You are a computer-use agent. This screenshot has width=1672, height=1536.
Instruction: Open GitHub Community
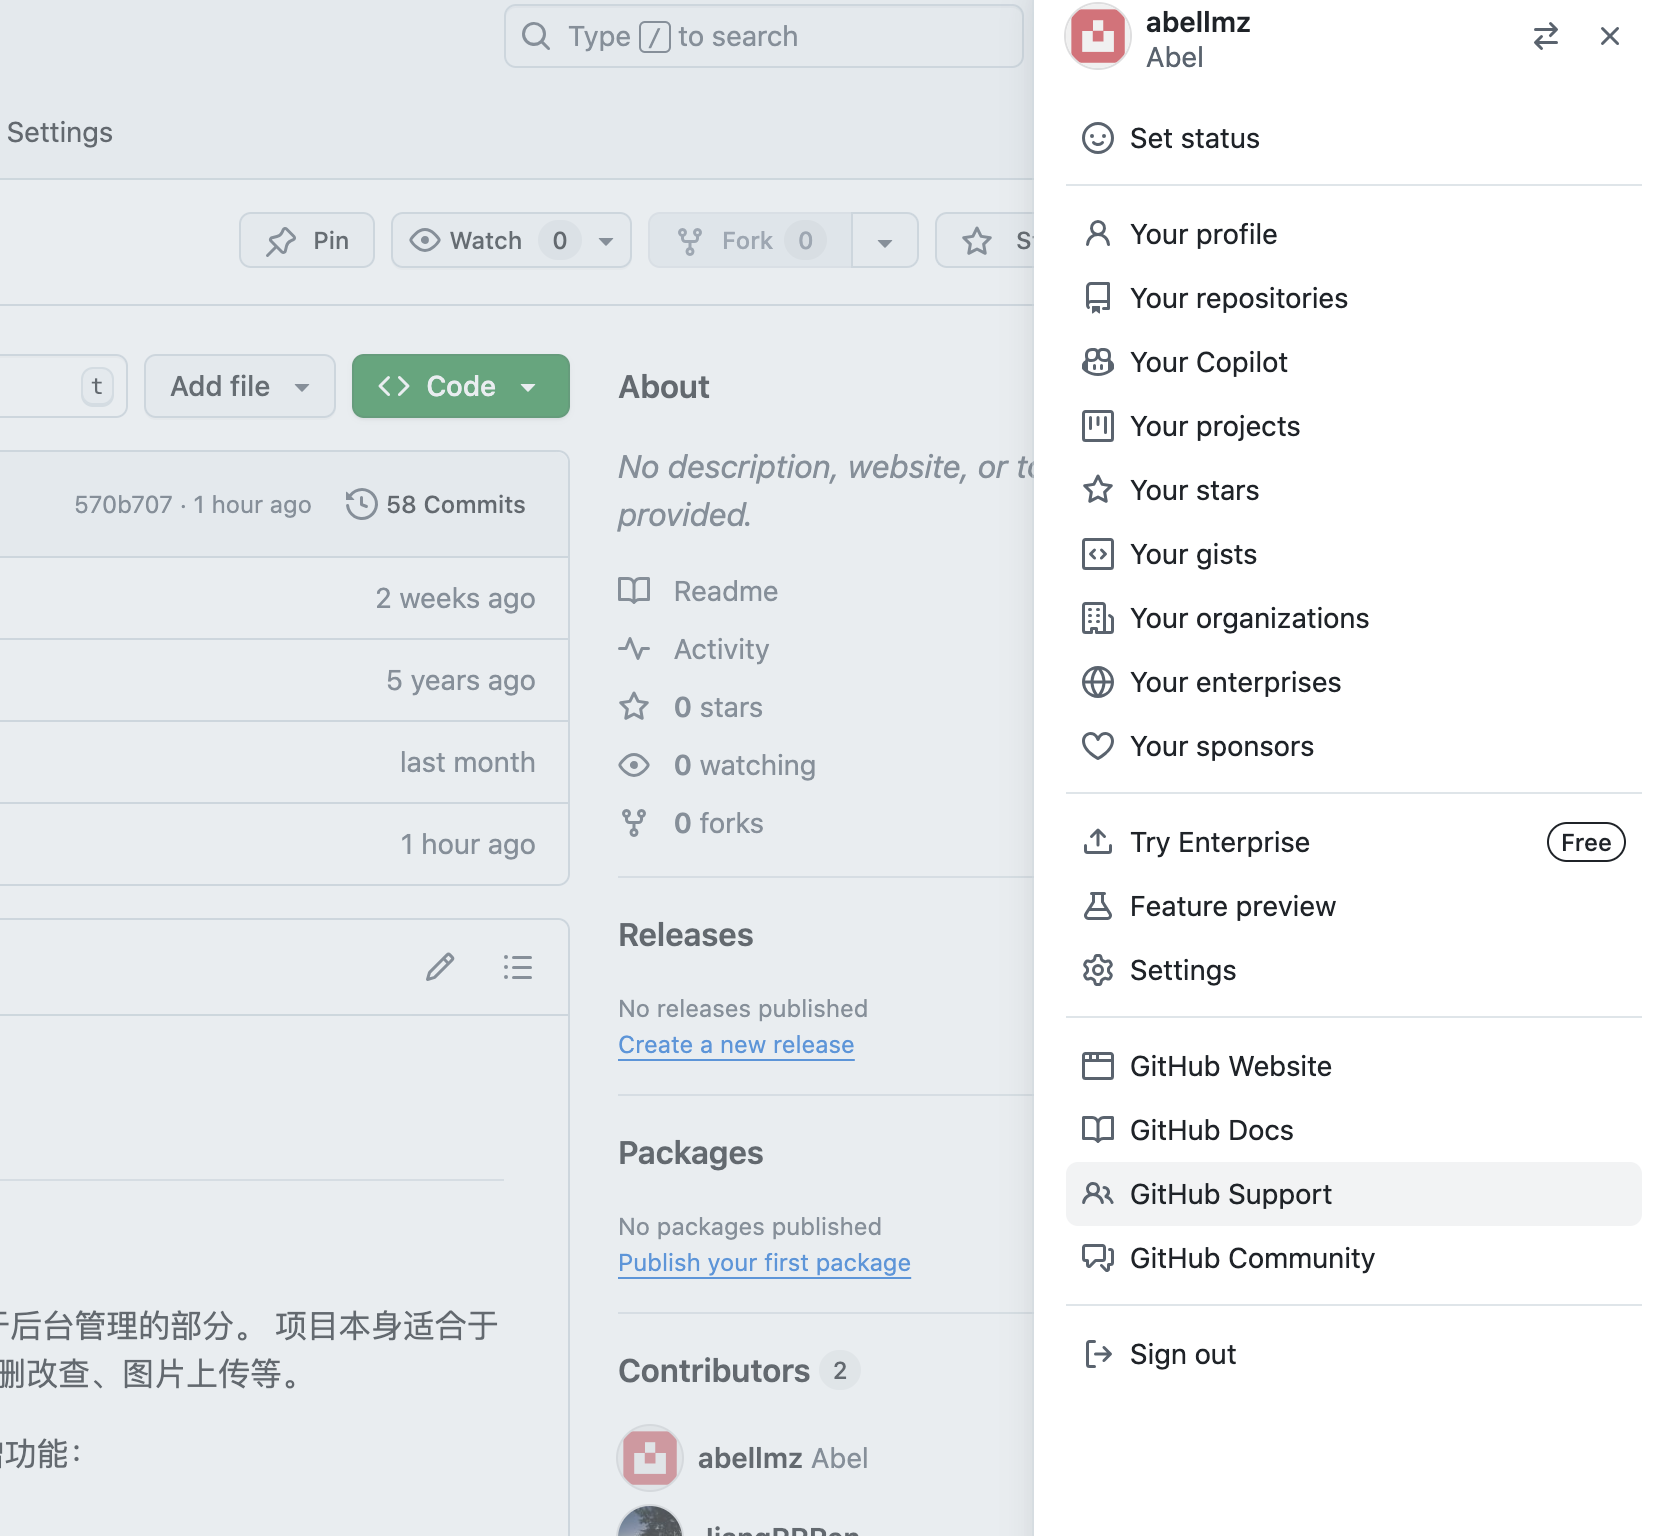(1353, 1258)
